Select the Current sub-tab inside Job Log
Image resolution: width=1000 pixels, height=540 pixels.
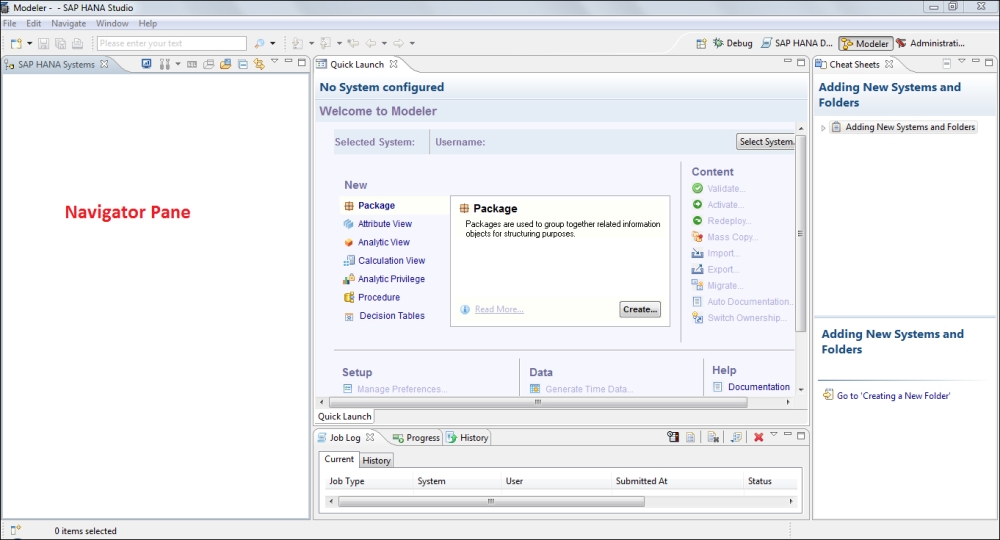tap(339, 459)
